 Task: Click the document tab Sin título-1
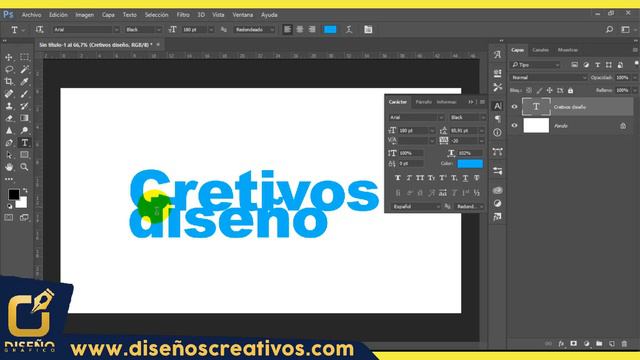[x=96, y=45]
